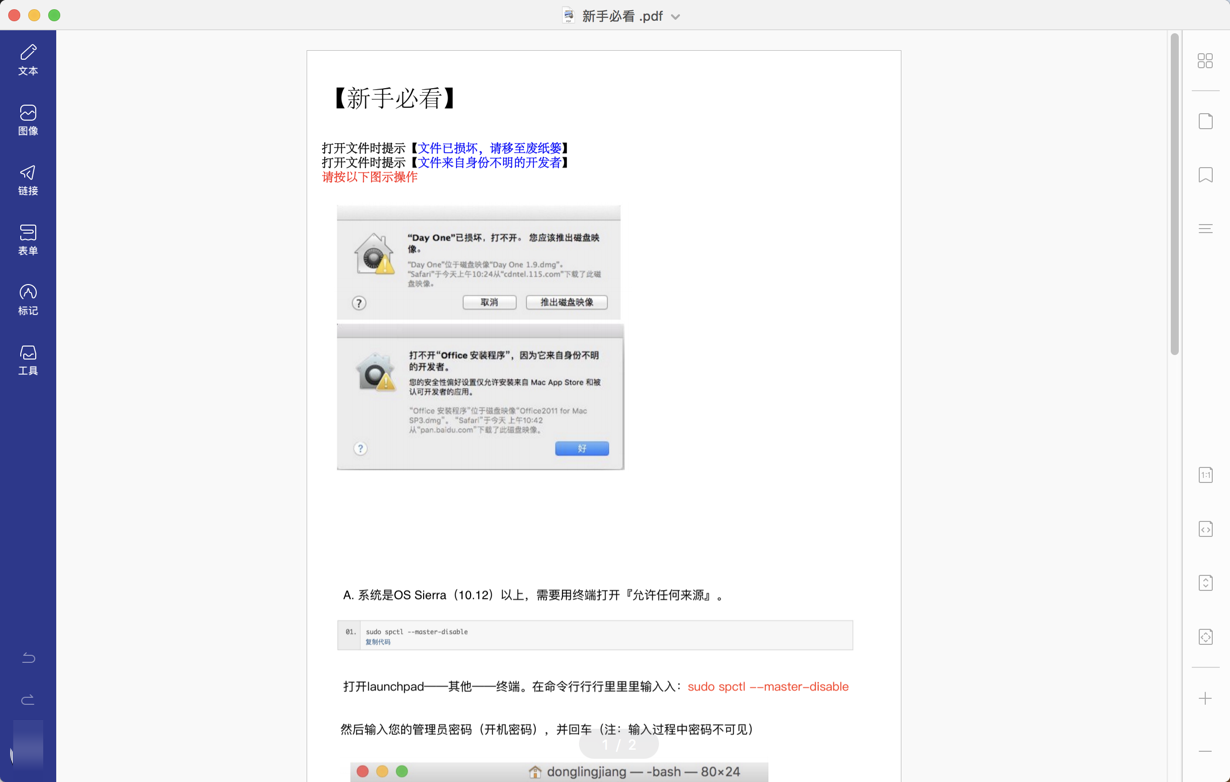The width and height of the screenshot is (1230, 782).
Task: Open the single page panel icon
Action: tap(1205, 121)
